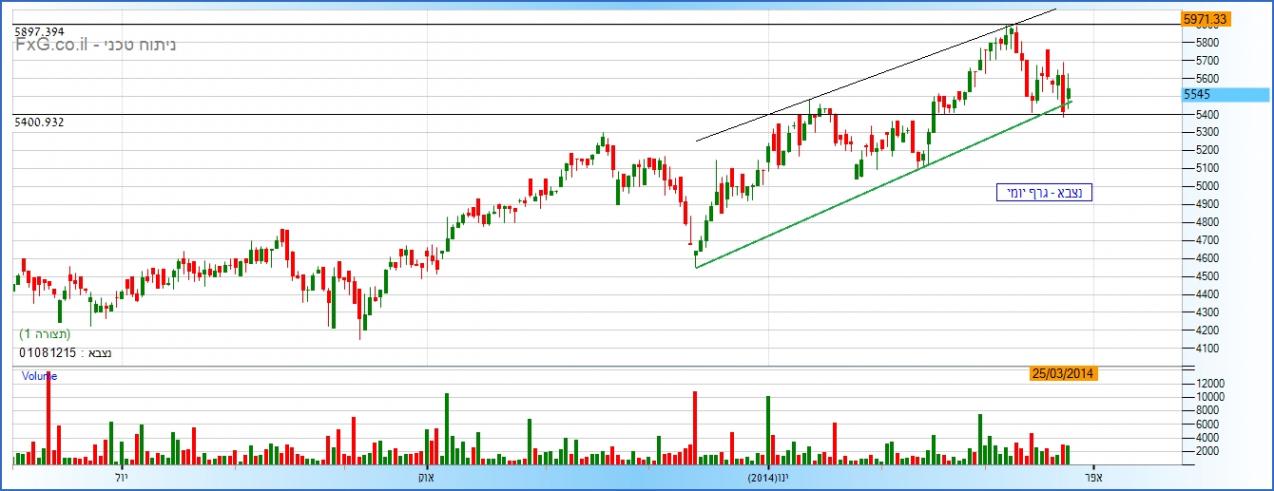Select the 'נצבא - גרף יומי' text box
Image resolution: width=1274 pixels, height=491 pixels.
click(1044, 193)
